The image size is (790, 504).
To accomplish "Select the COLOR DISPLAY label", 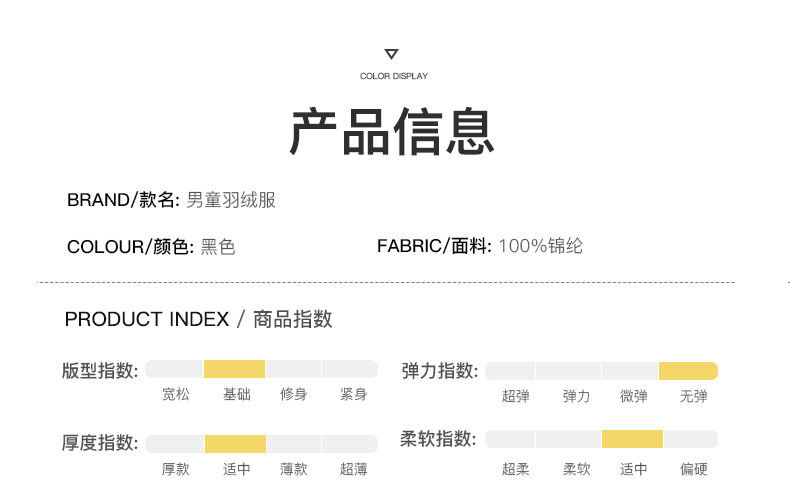I will click(393, 76).
